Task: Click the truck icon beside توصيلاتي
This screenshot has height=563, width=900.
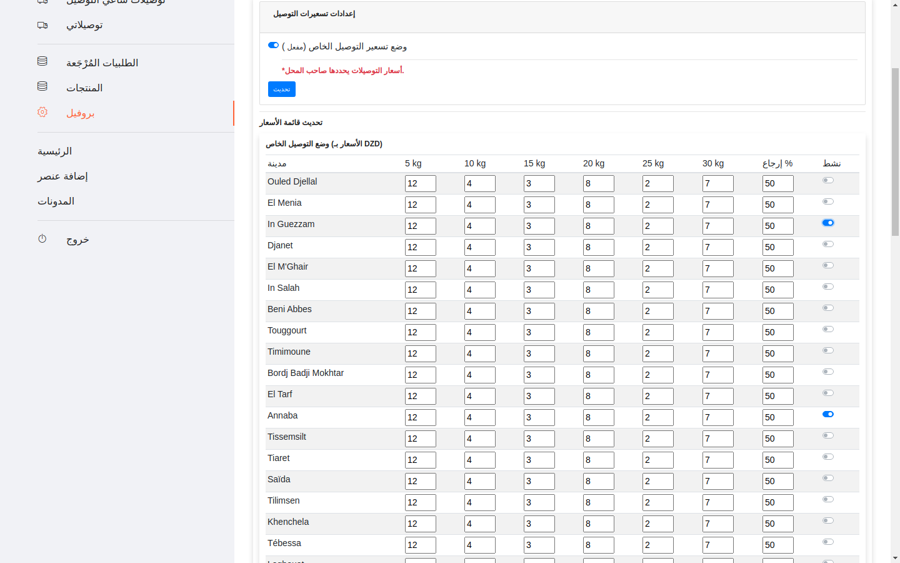Action: click(x=42, y=25)
